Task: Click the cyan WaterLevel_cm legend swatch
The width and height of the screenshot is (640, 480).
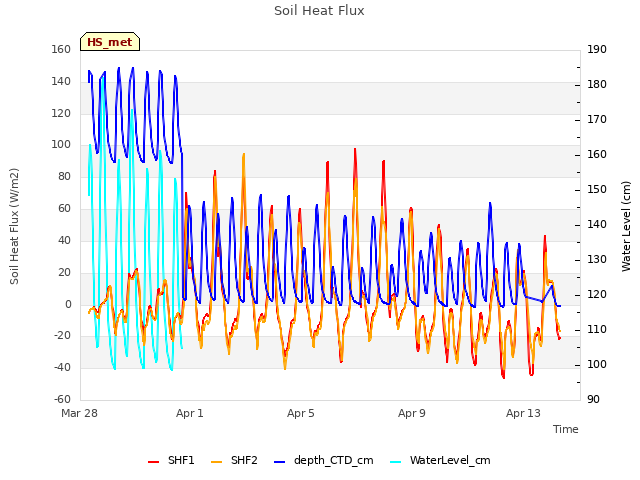Action: (395, 462)
